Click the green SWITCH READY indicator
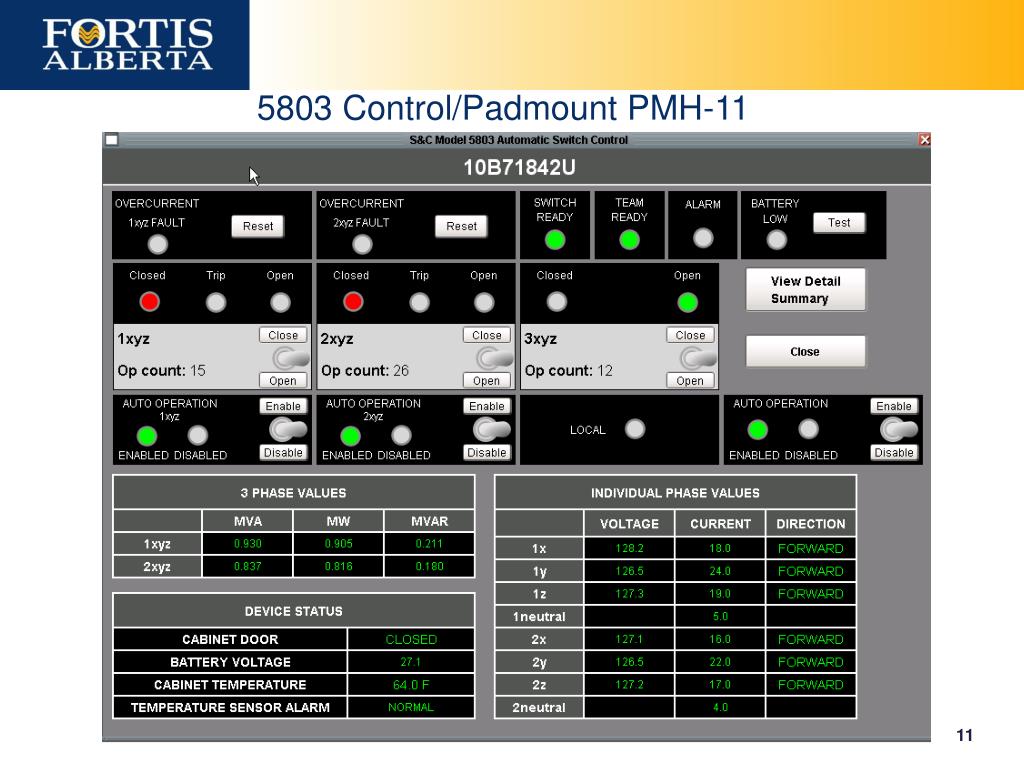Screen dimensions: 1024x768 (x=555, y=240)
